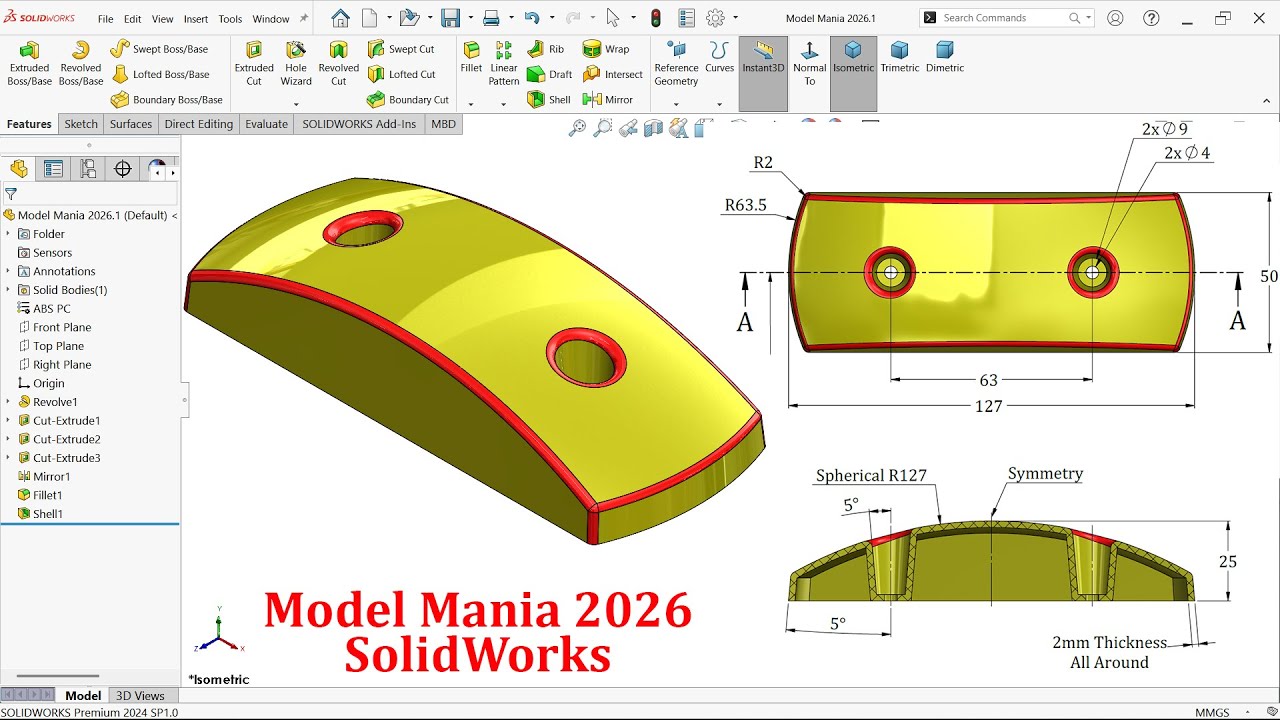1280x720 pixels.
Task: Click the Home icon in top toolbar
Action: [x=341, y=18]
